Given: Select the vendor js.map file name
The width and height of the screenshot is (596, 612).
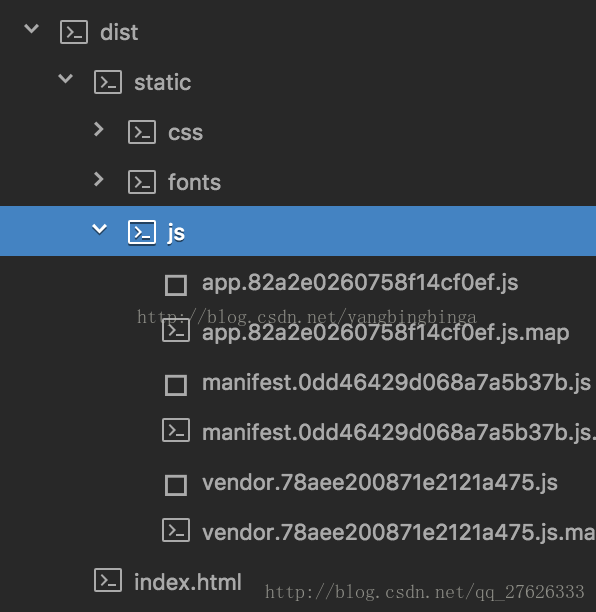Looking at the screenshot, I should [x=399, y=532].
